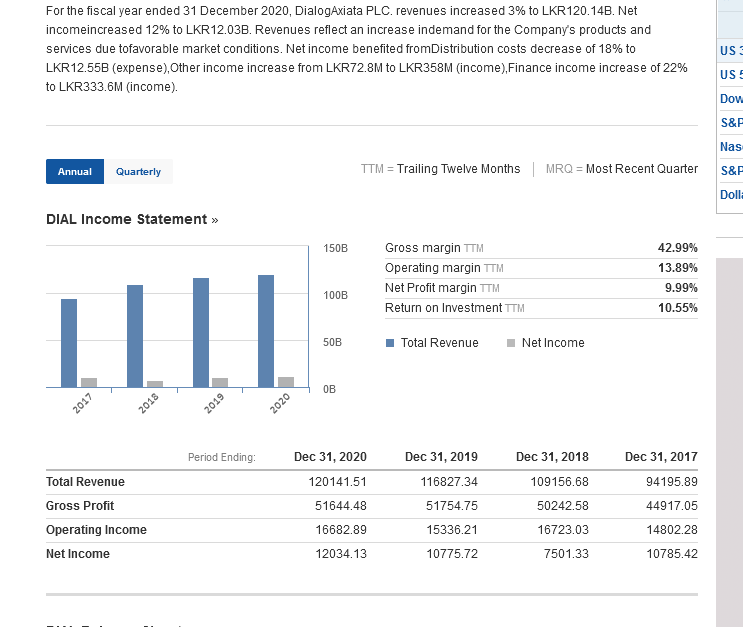Click the 2018 Total Revenue bar
This screenshot has width=743, height=627.
pos(135,336)
